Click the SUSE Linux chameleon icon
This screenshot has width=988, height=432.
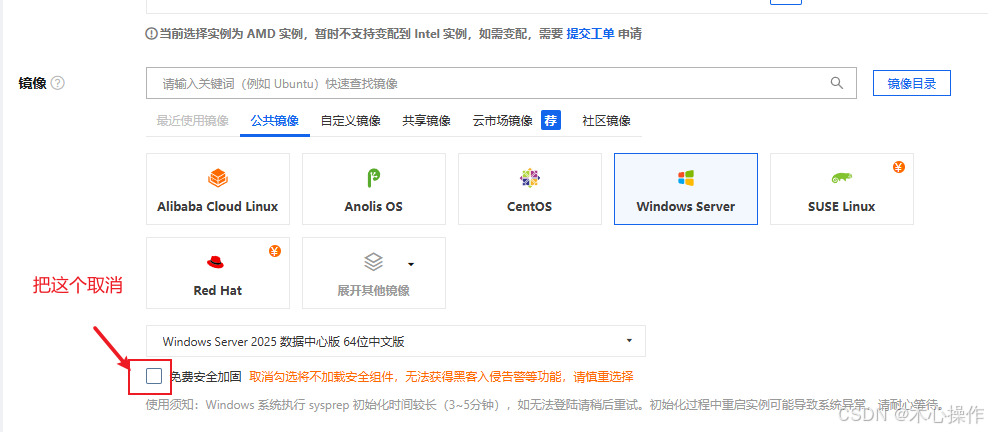[x=842, y=178]
